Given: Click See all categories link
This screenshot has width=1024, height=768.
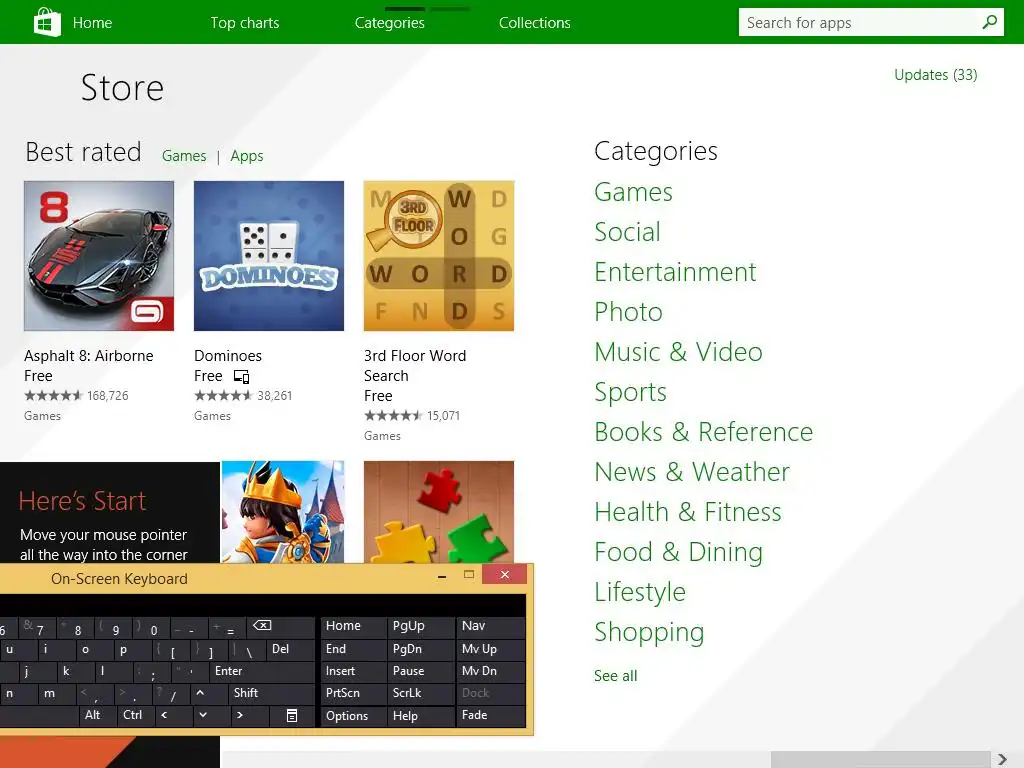Looking at the screenshot, I should (616, 676).
